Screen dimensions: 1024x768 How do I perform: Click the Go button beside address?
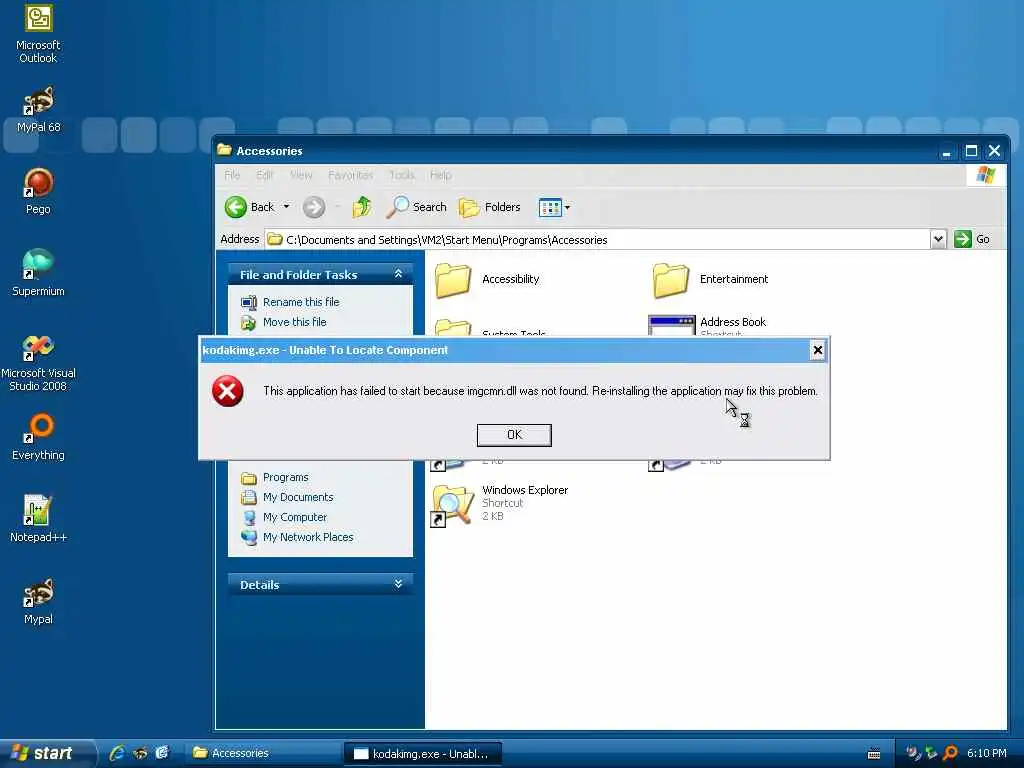[x=972, y=239]
